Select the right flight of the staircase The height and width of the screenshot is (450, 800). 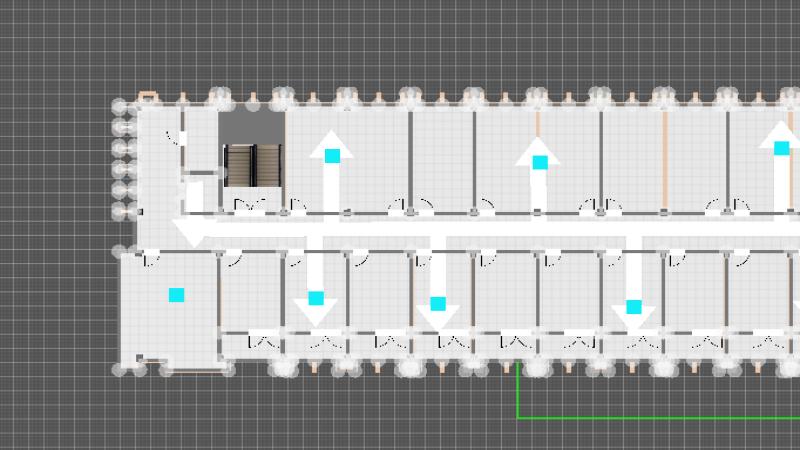pyautogui.click(x=270, y=166)
